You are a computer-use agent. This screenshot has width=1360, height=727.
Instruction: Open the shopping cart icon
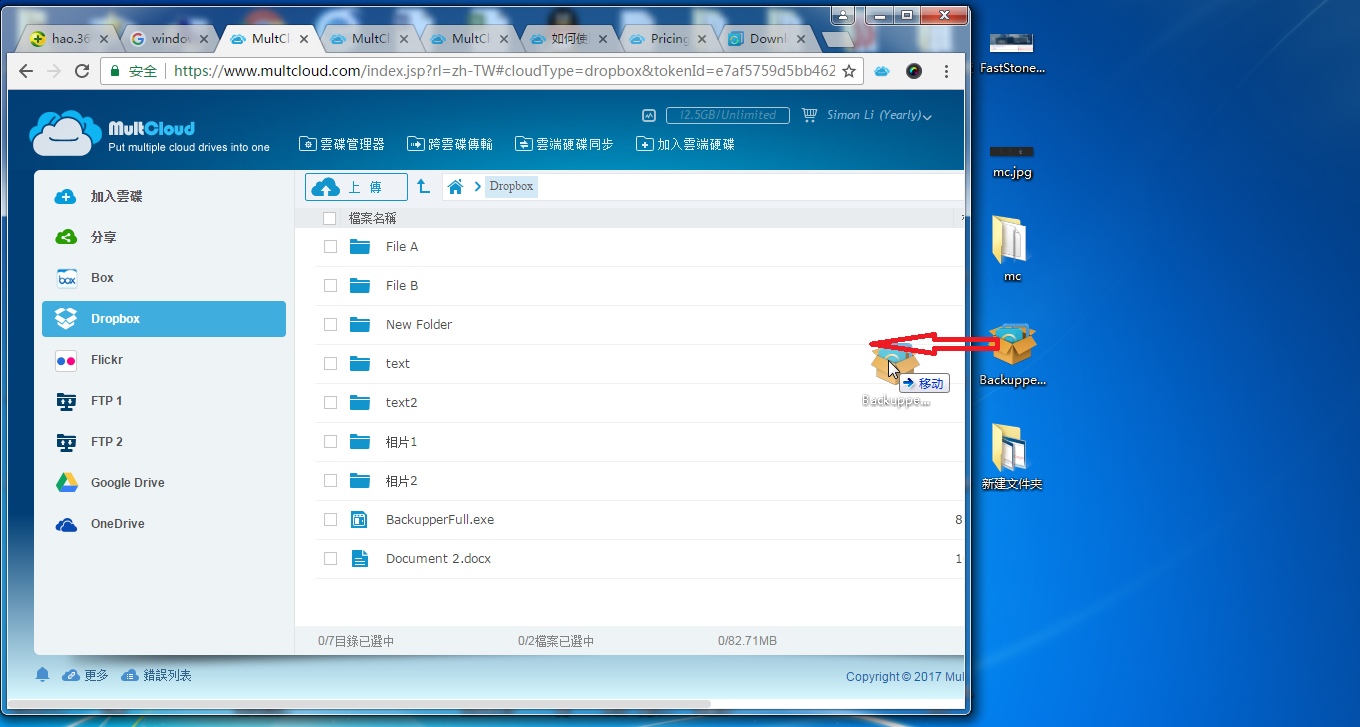point(810,115)
